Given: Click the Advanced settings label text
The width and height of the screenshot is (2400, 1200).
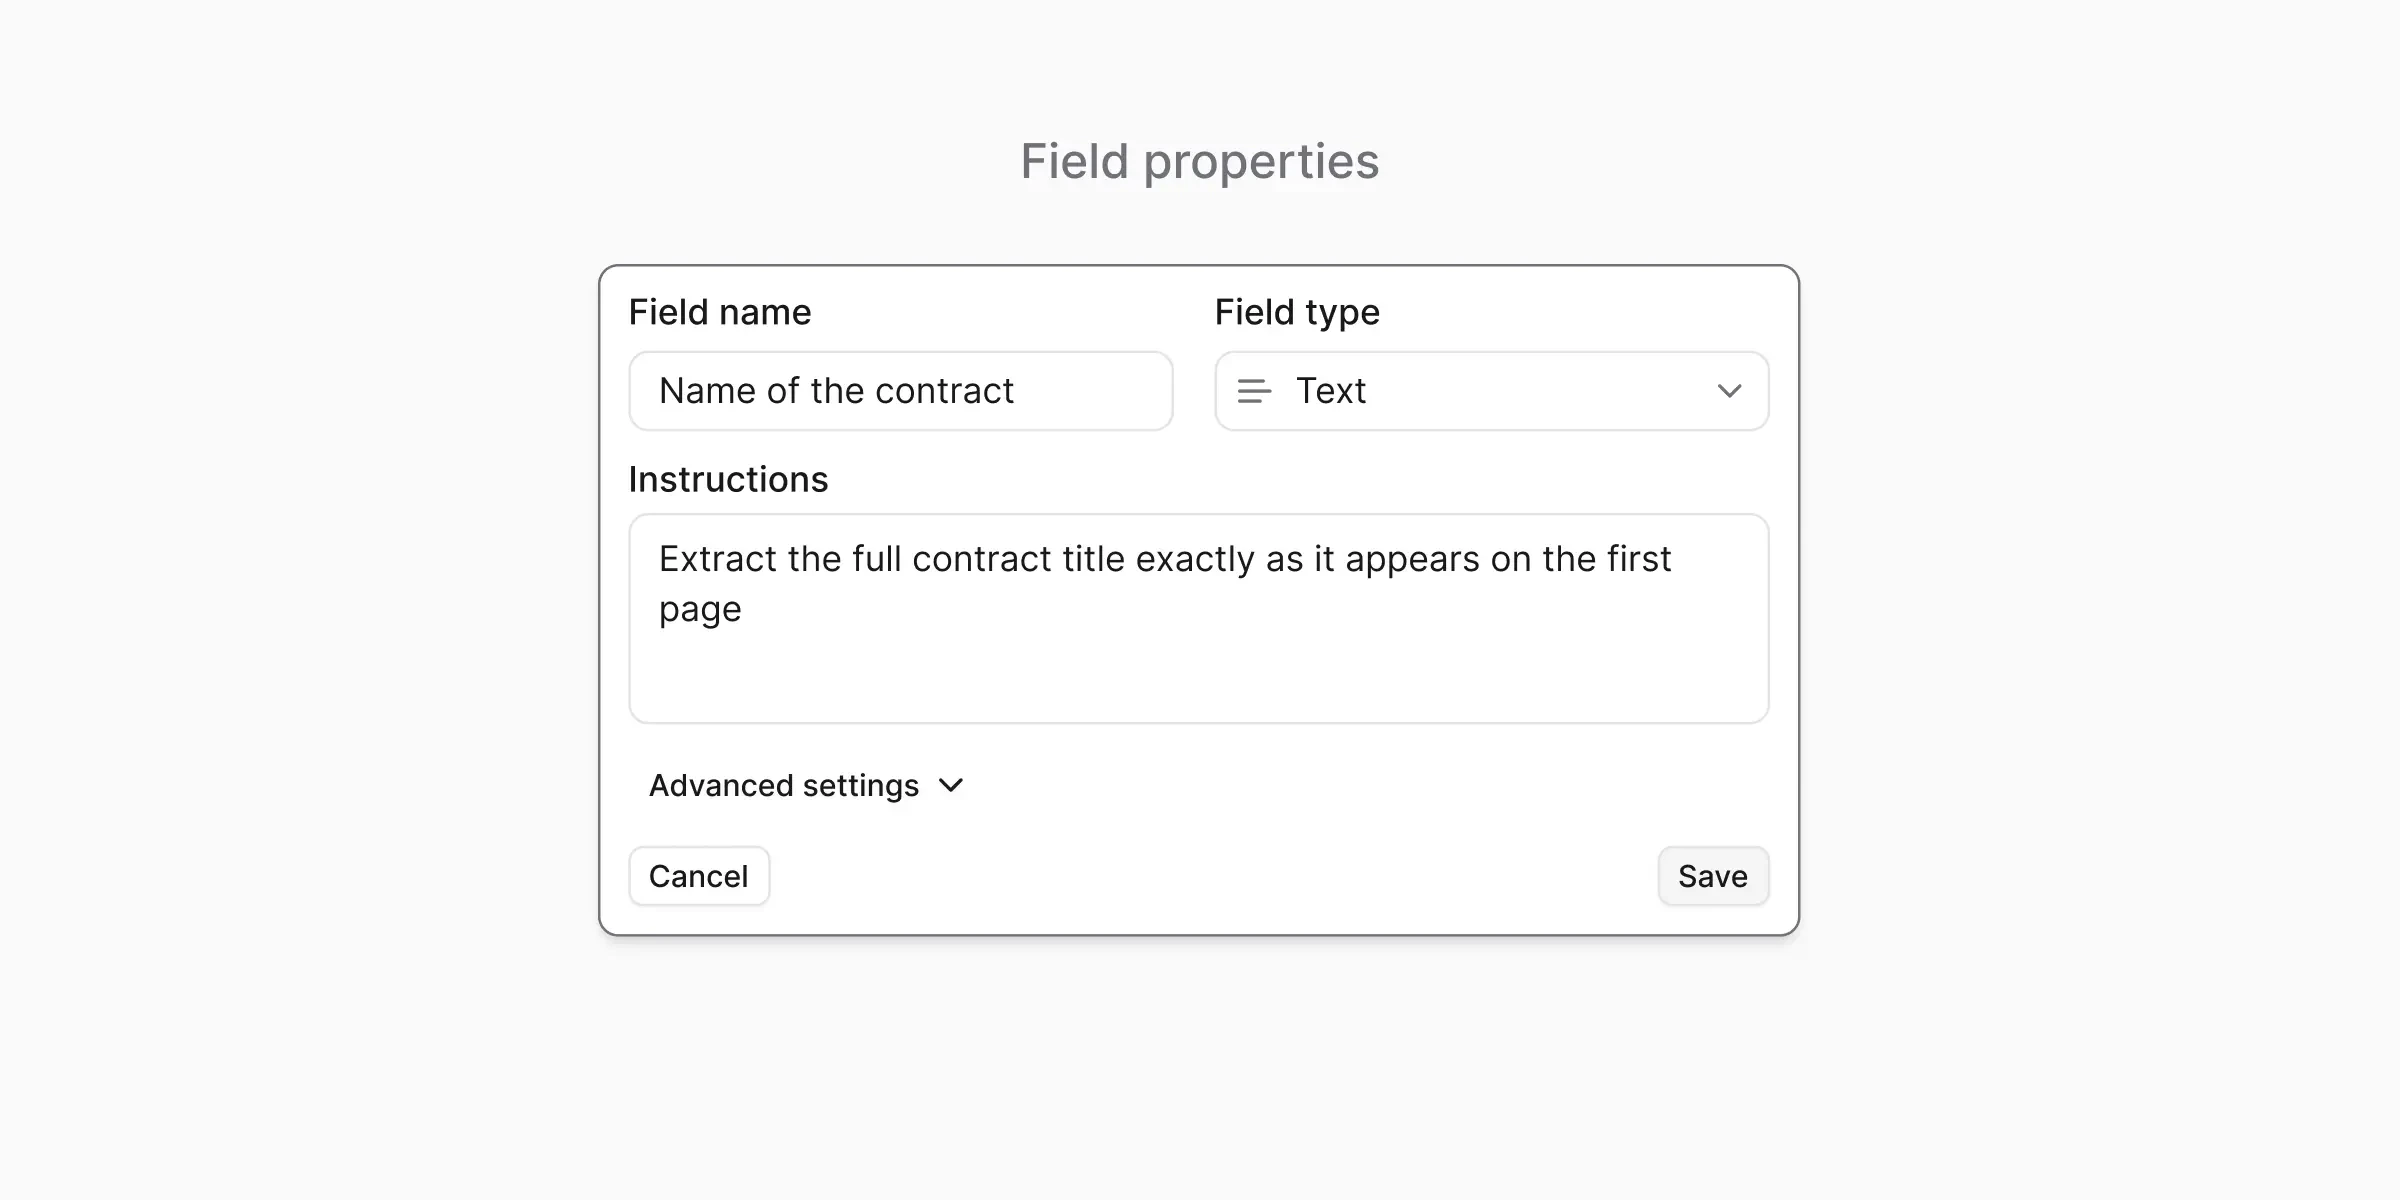Looking at the screenshot, I should click(x=783, y=785).
